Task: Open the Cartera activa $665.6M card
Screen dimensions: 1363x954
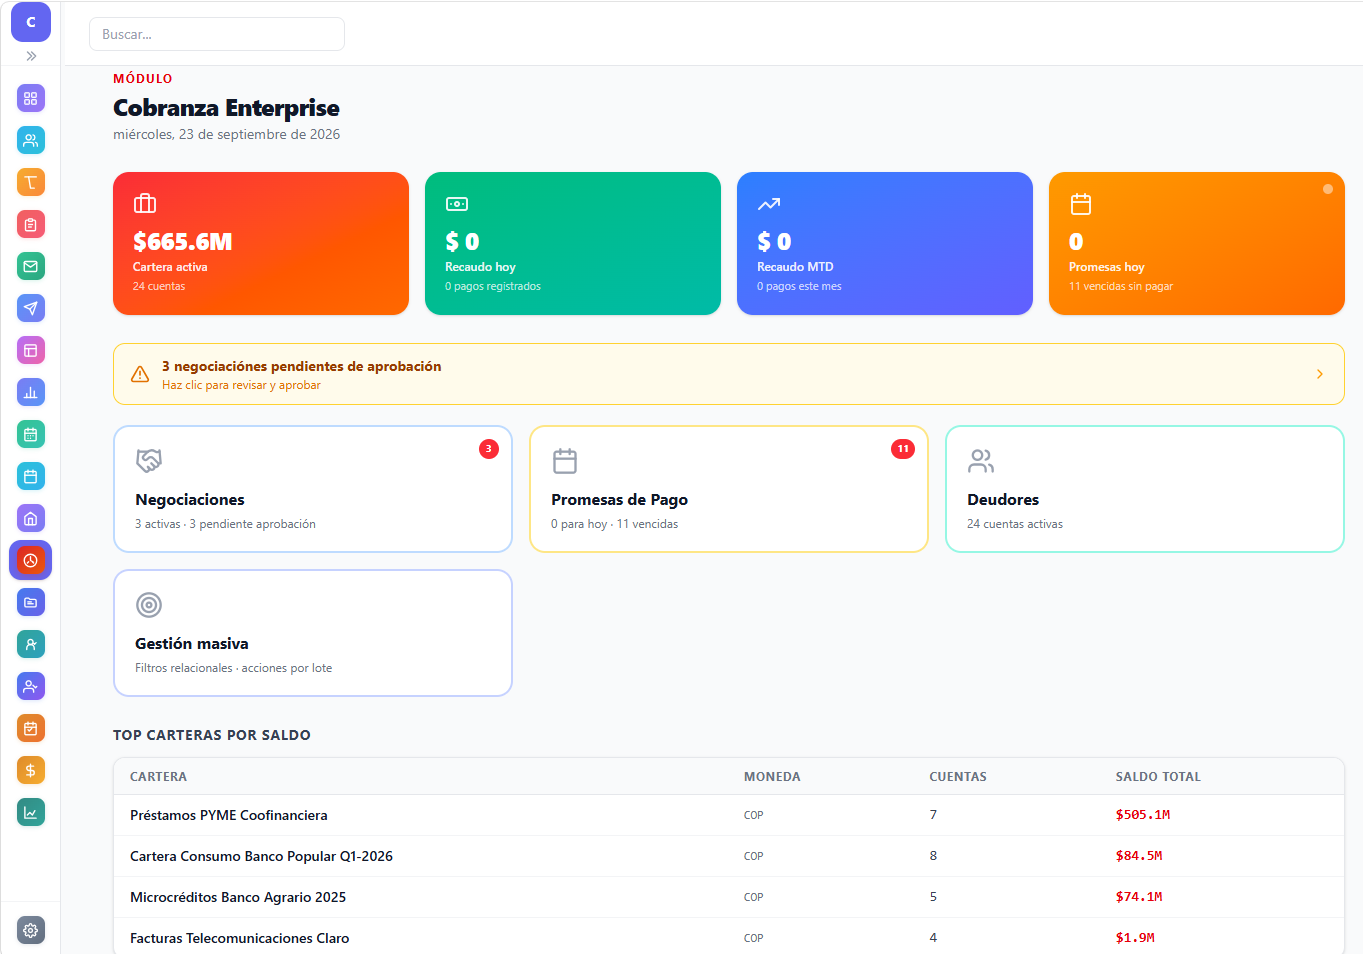Action: (x=261, y=243)
